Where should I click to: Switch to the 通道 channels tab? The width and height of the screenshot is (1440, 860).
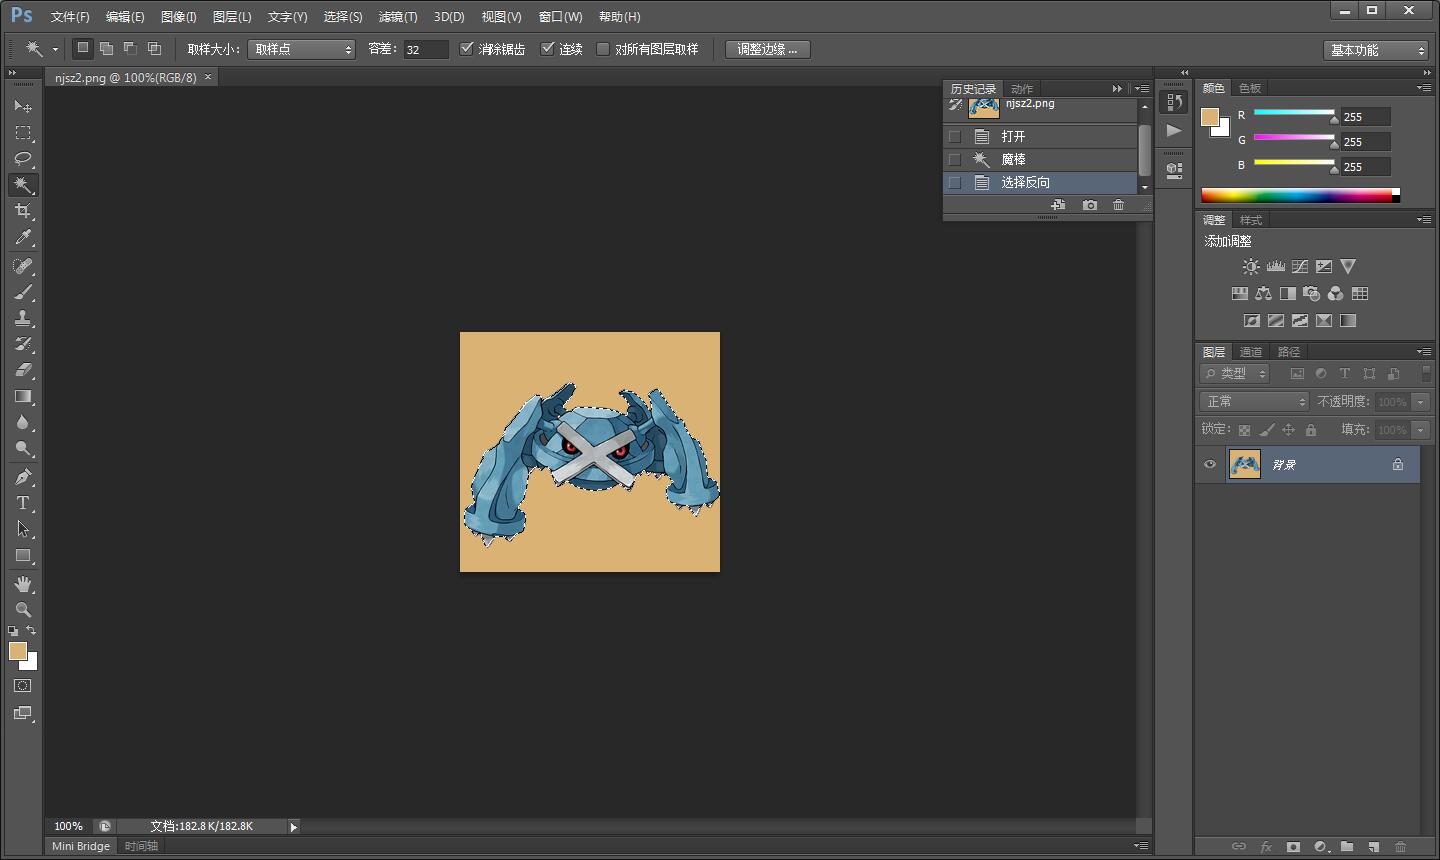[x=1251, y=352]
